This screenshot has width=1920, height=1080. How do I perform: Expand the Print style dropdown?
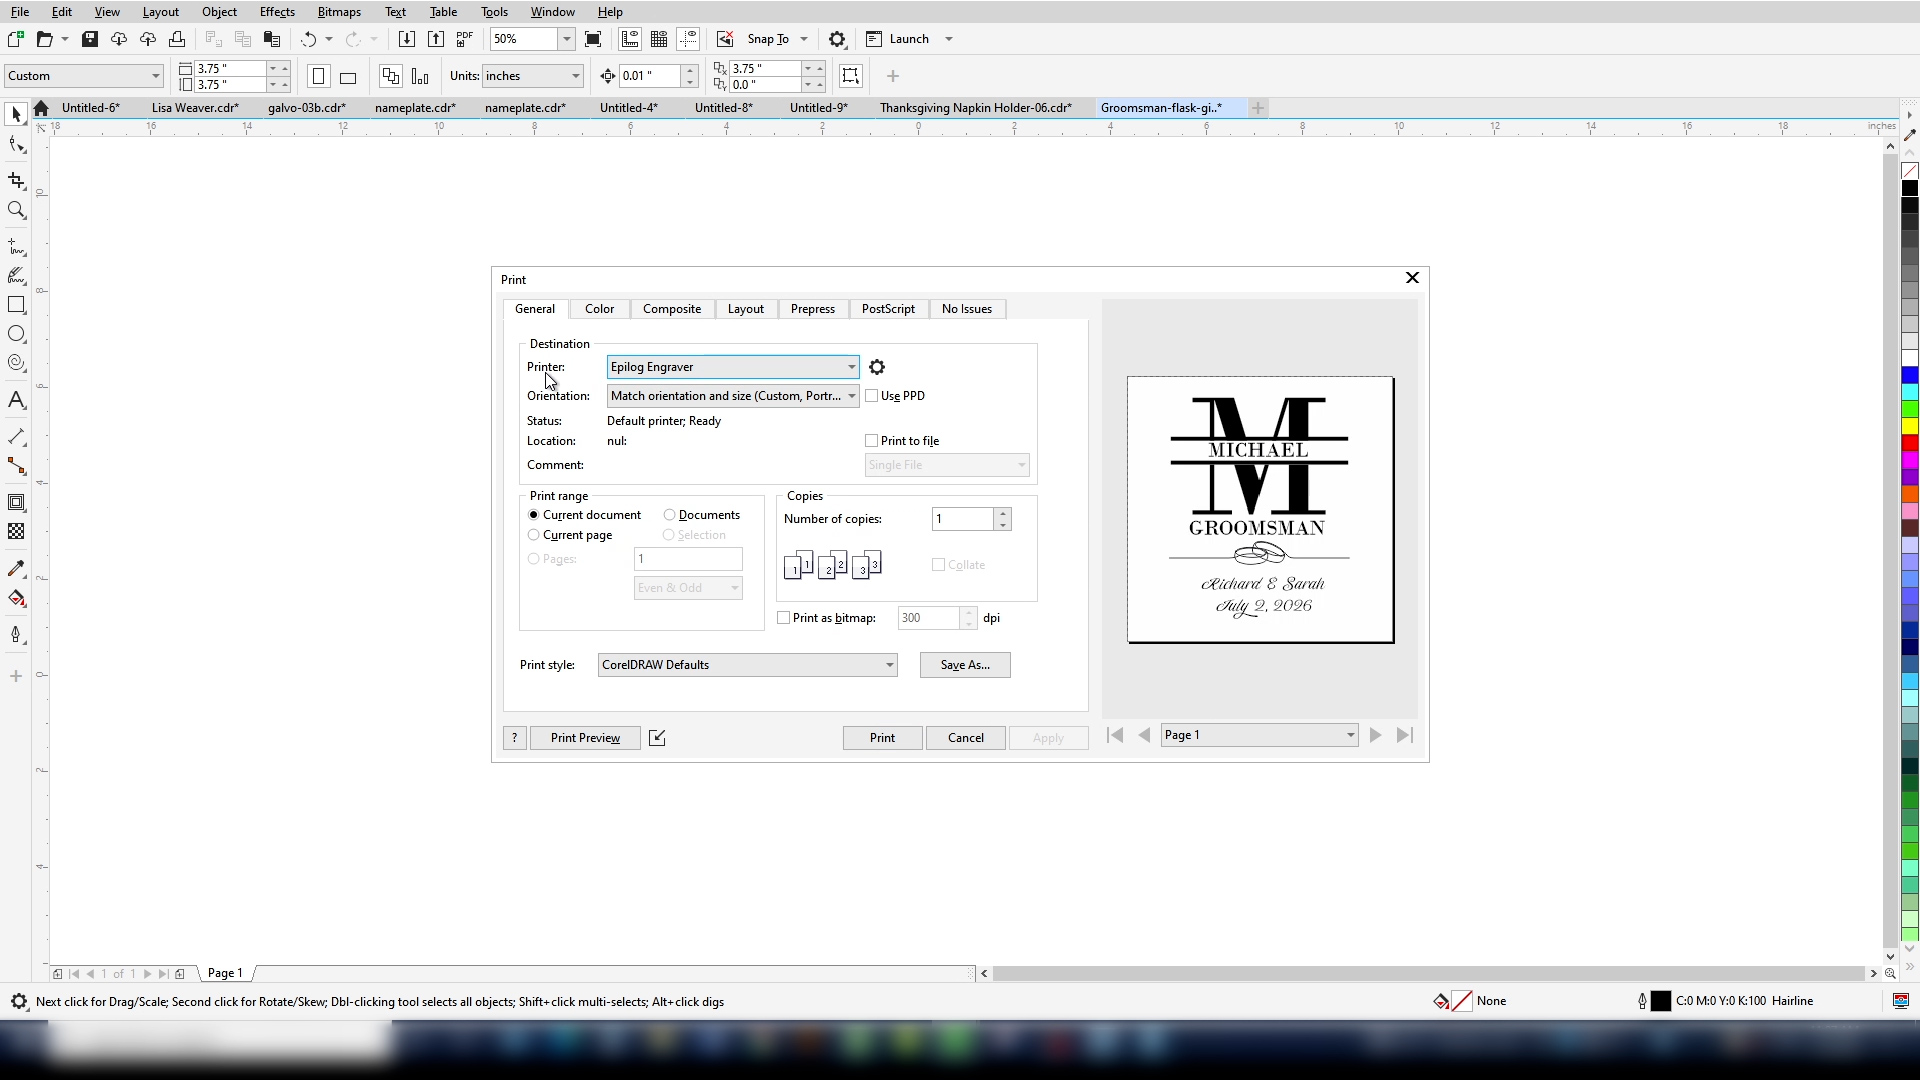(x=889, y=665)
